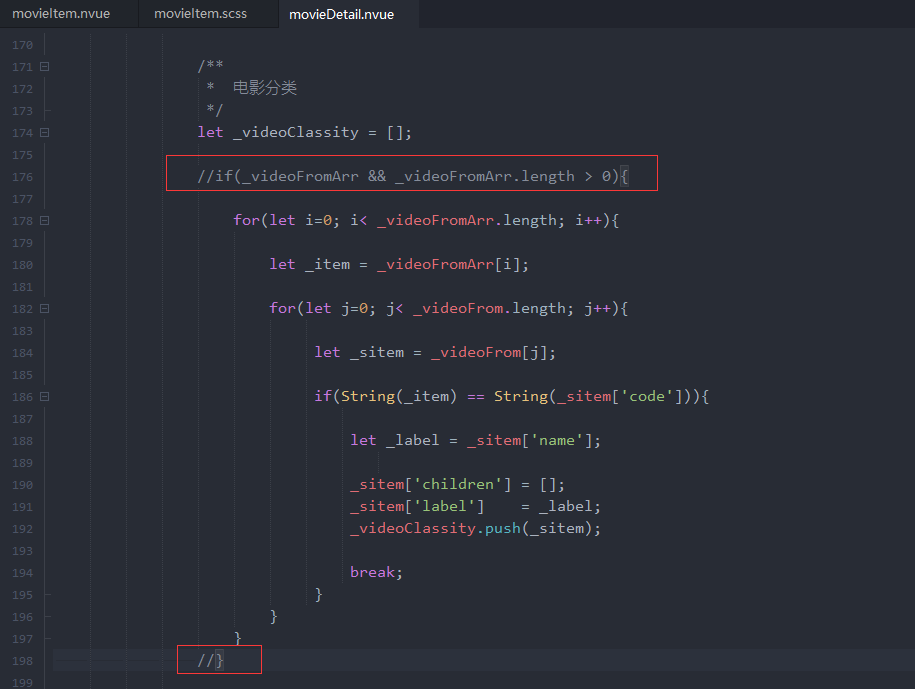Place cursor on 'let _sitem = _videoFrom[j];'
The image size is (915, 689).
[435, 352]
